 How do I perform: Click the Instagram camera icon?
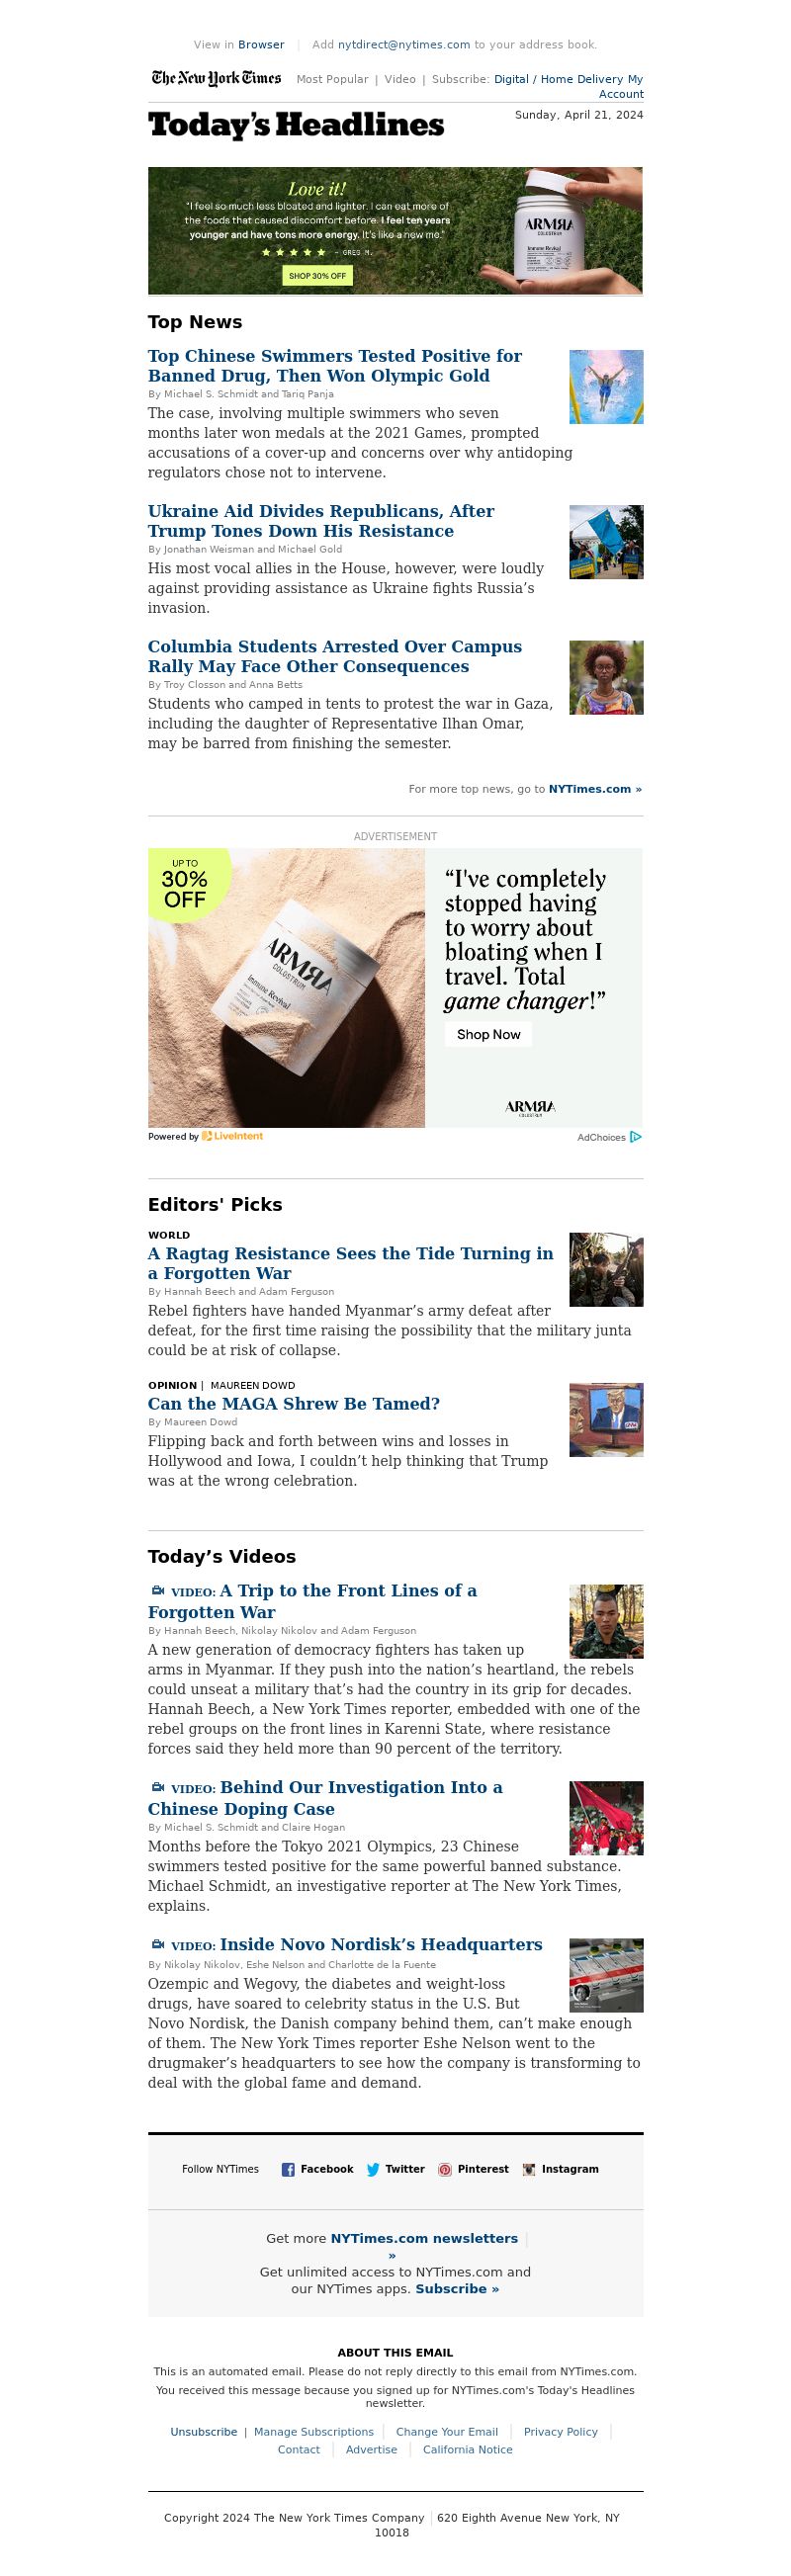point(529,2170)
